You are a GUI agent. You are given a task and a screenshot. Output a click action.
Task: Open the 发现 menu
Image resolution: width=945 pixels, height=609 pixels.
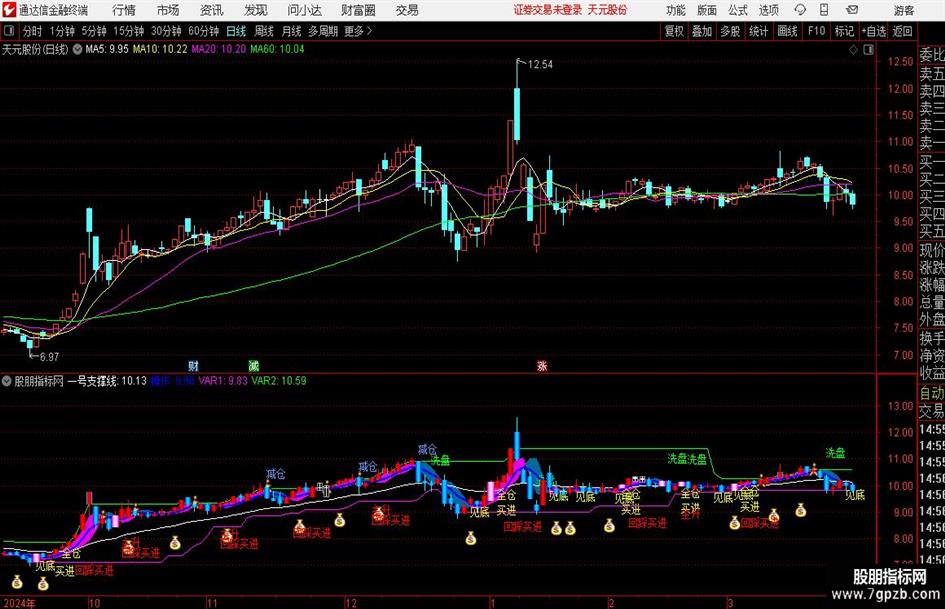(256, 10)
